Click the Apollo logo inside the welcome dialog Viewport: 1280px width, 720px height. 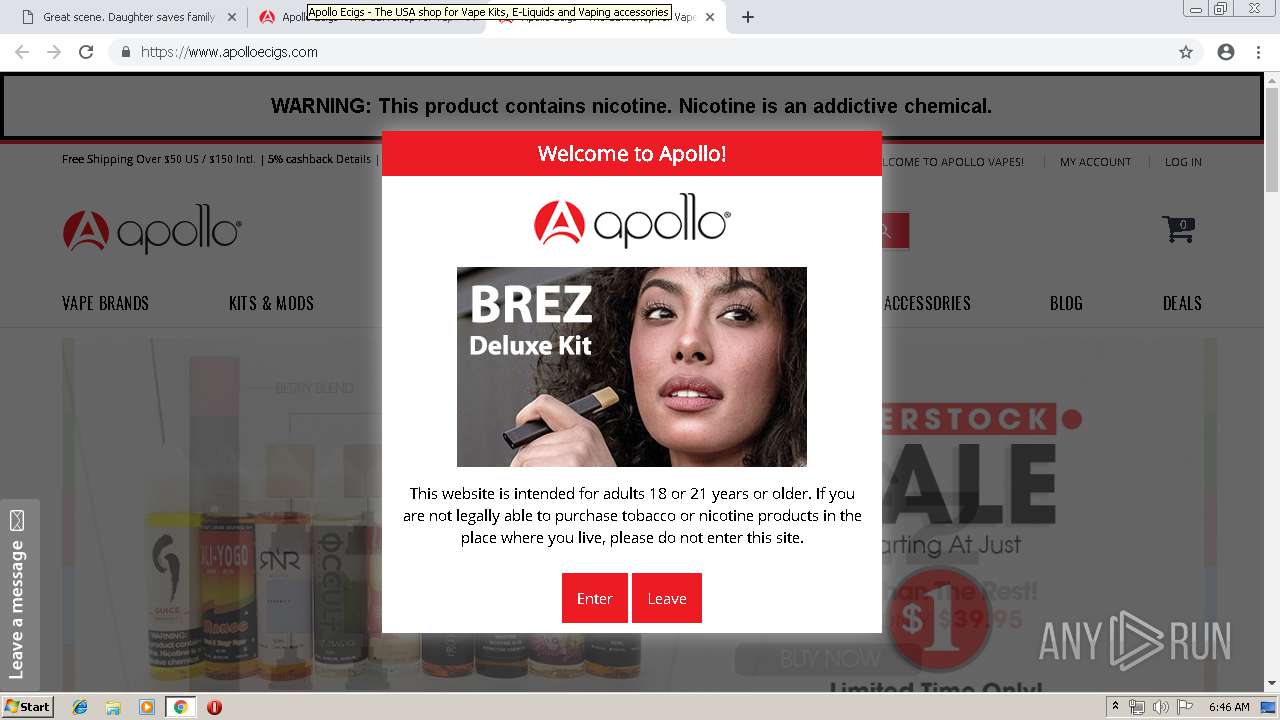(x=632, y=221)
